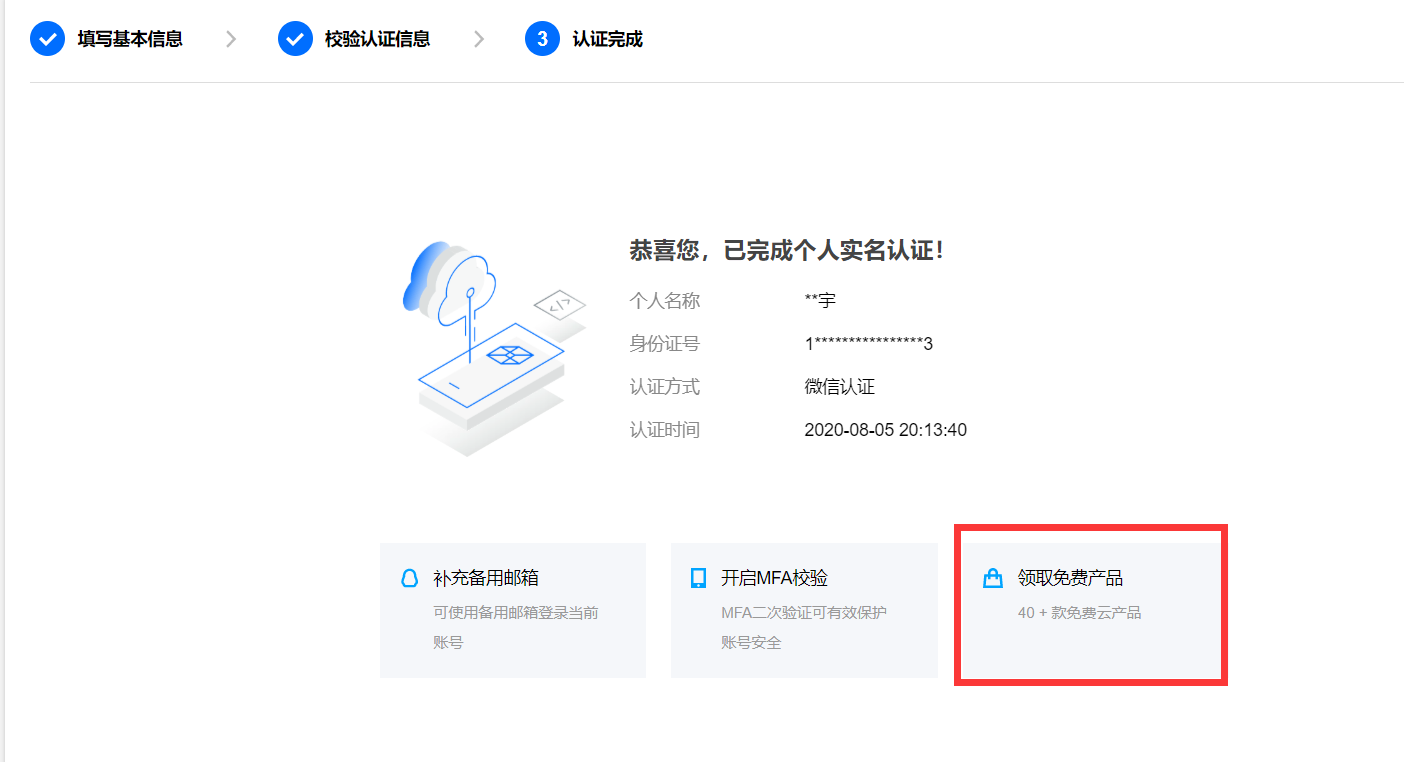Open the 补充备用邮箱 card title
This screenshot has height=762, width=1404.
point(486,578)
